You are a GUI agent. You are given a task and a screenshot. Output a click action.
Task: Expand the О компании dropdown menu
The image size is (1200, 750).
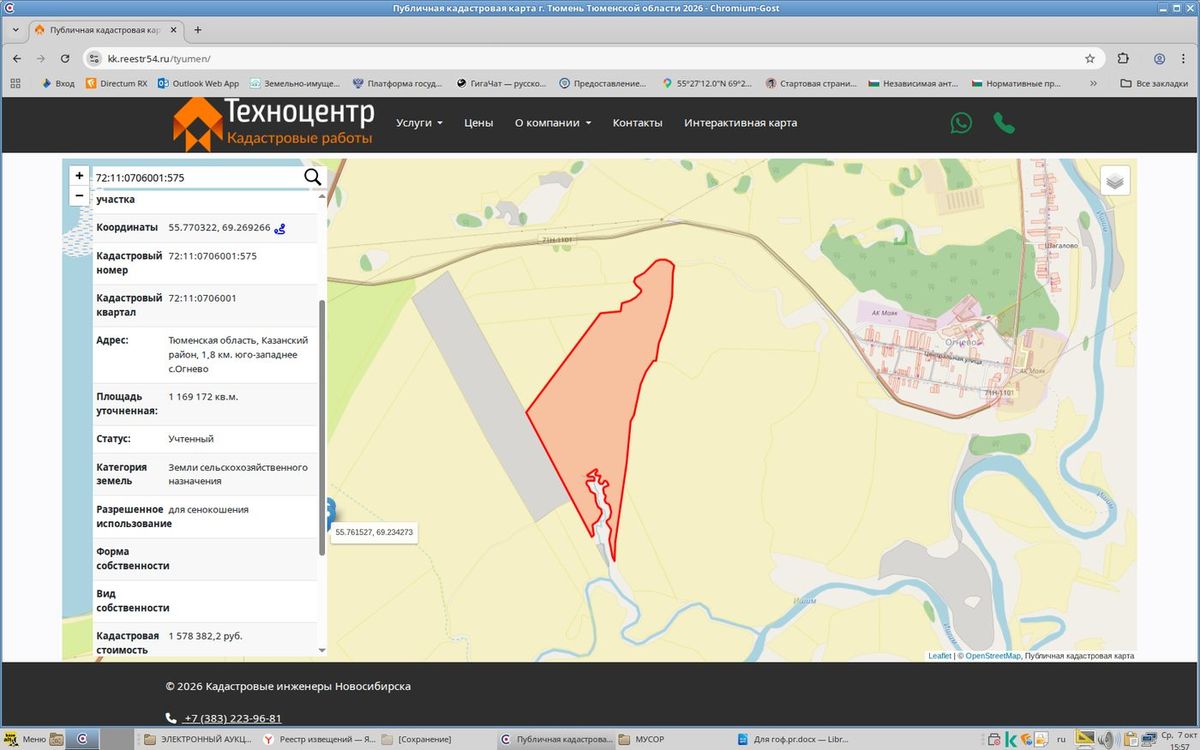[553, 123]
